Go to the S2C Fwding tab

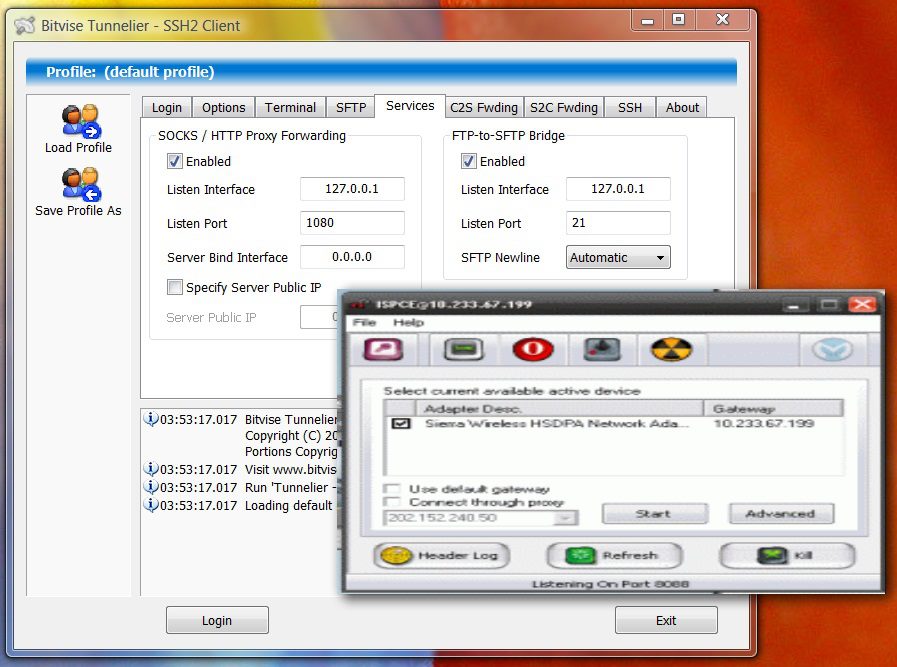coord(563,108)
